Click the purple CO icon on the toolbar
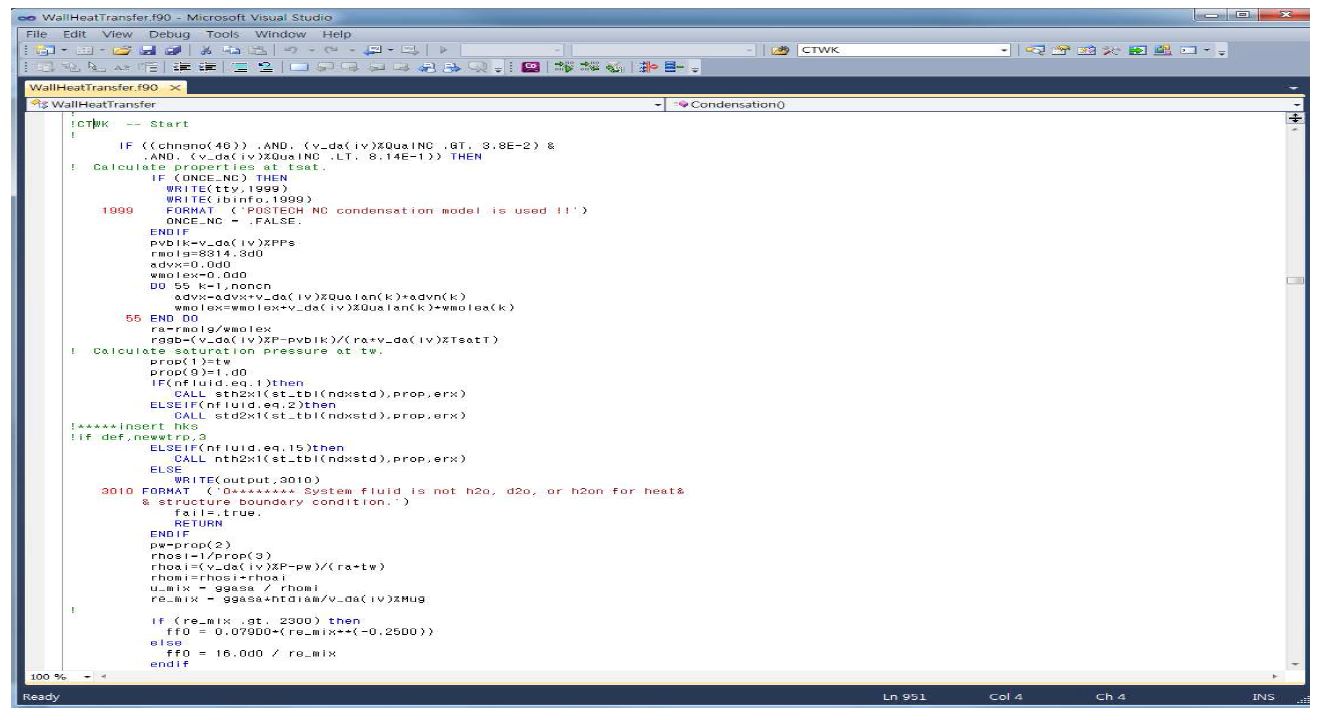Viewport: 1317px width, 720px height. [x=530, y=69]
